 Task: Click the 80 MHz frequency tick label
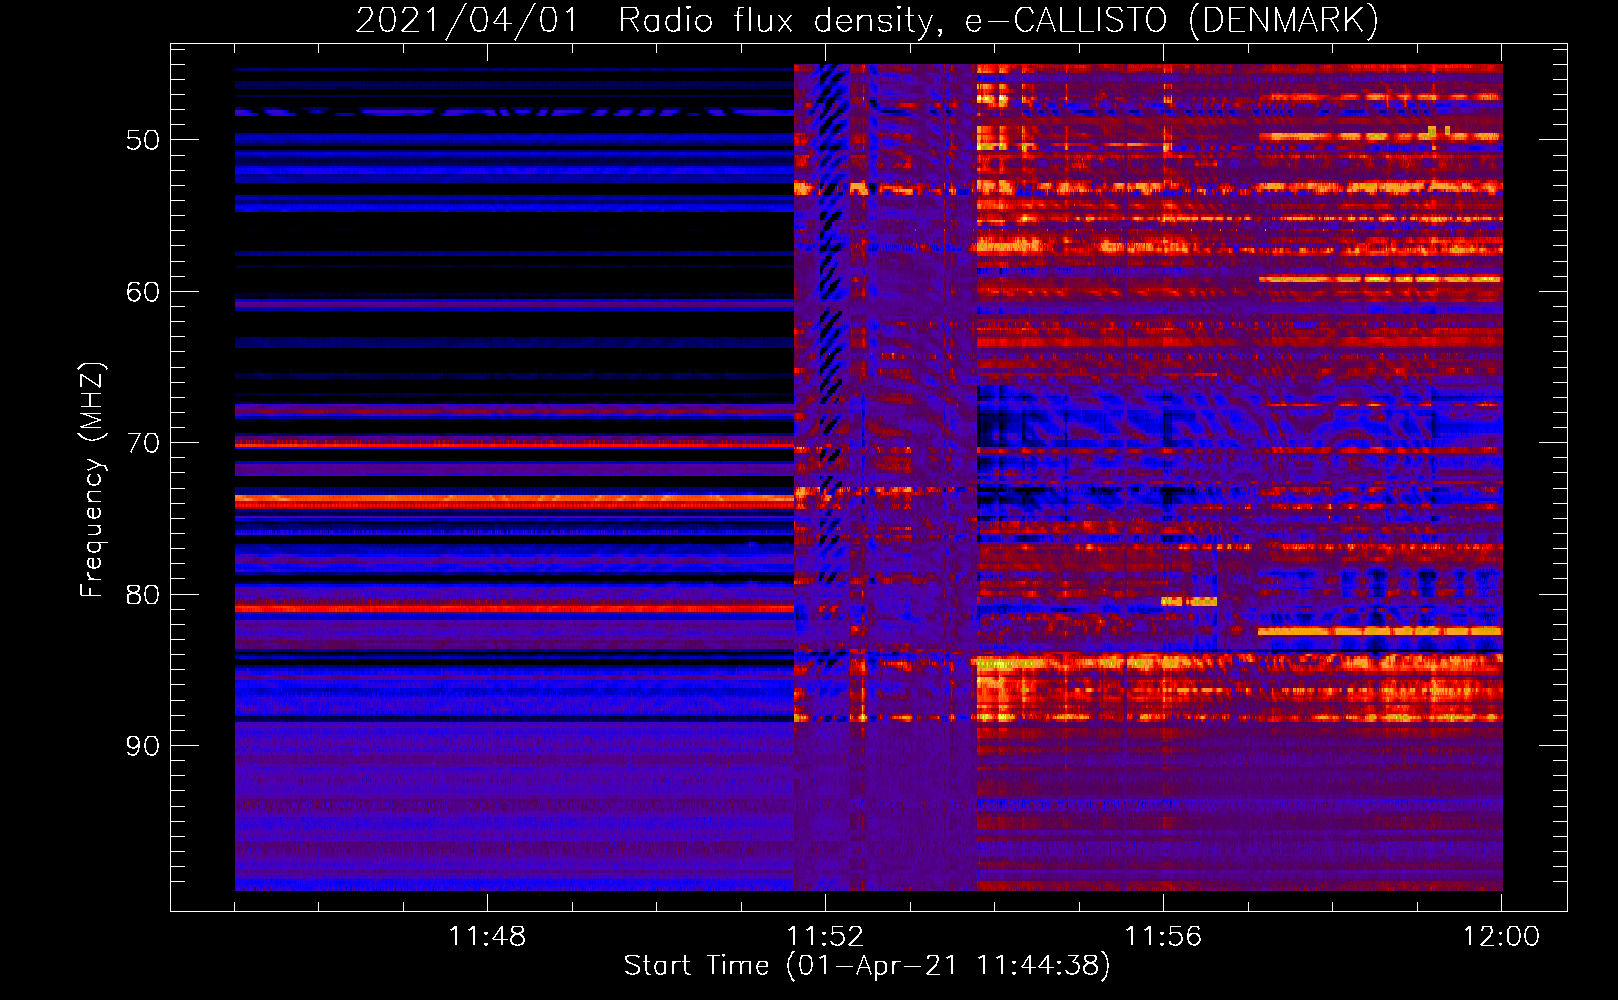[x=142, y=595]
